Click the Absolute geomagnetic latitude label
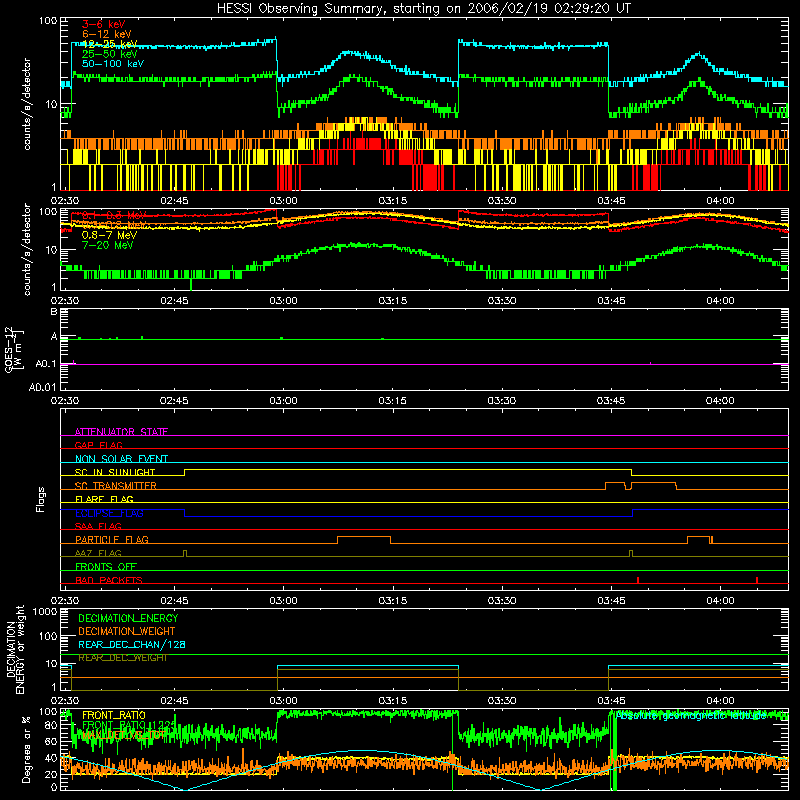Screen dimensions: 800x800 691,716
